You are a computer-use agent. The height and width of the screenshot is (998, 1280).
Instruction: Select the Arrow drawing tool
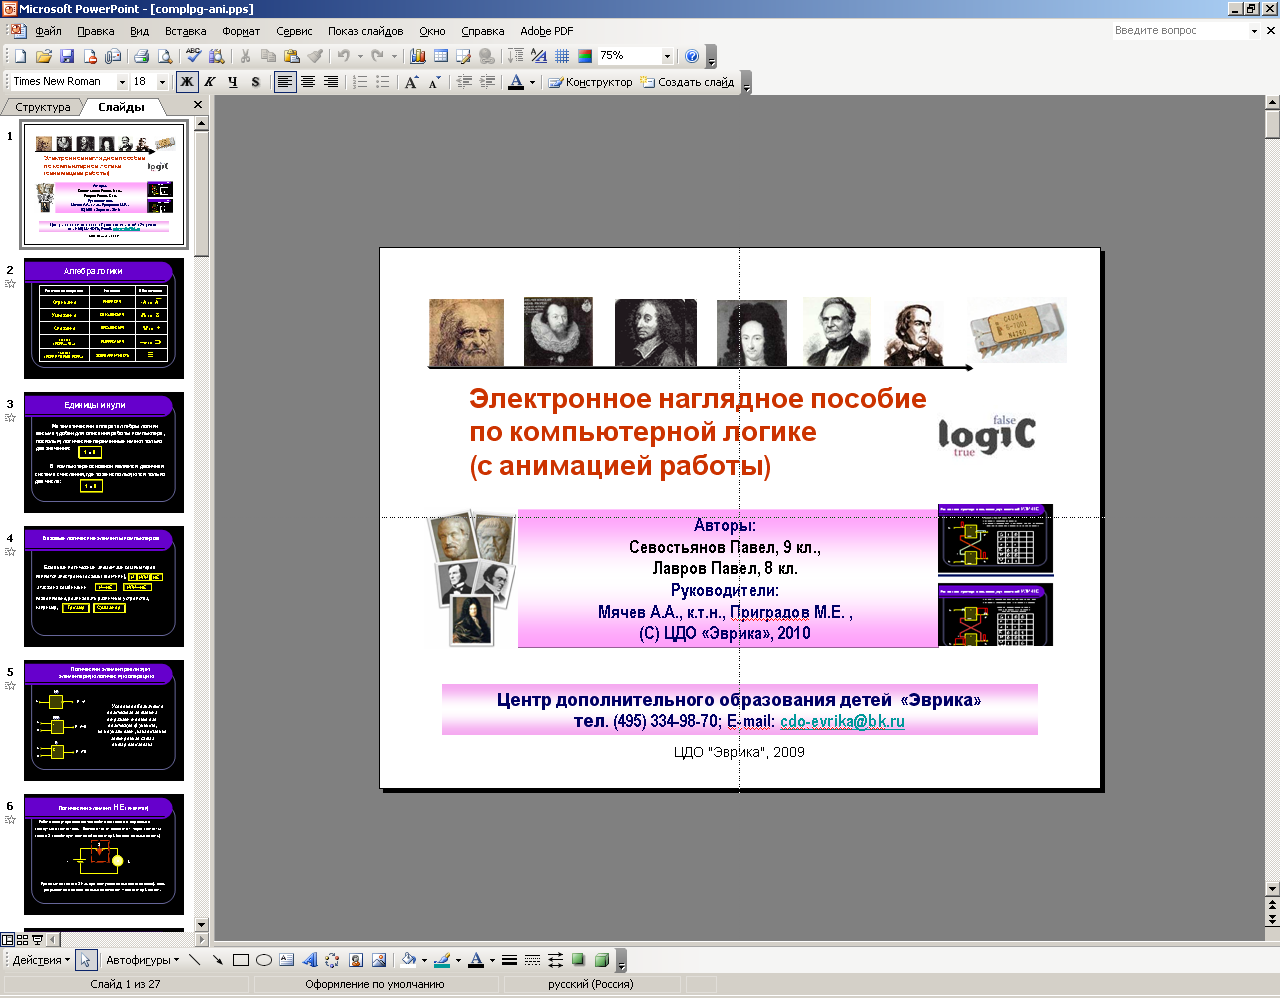pos(218,960)
